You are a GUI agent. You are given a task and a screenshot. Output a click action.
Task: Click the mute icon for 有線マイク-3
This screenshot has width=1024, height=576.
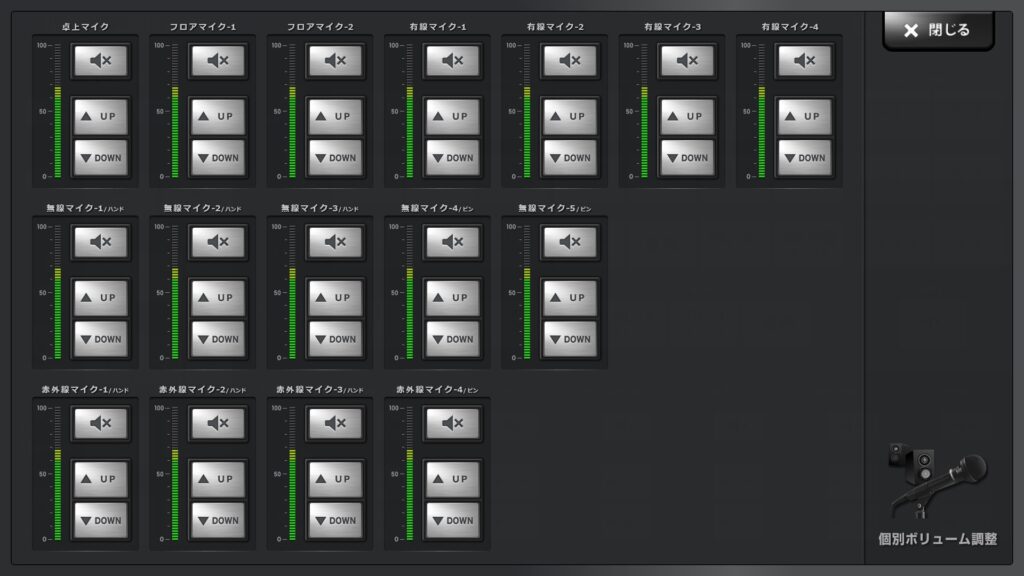tap(687, 61)
